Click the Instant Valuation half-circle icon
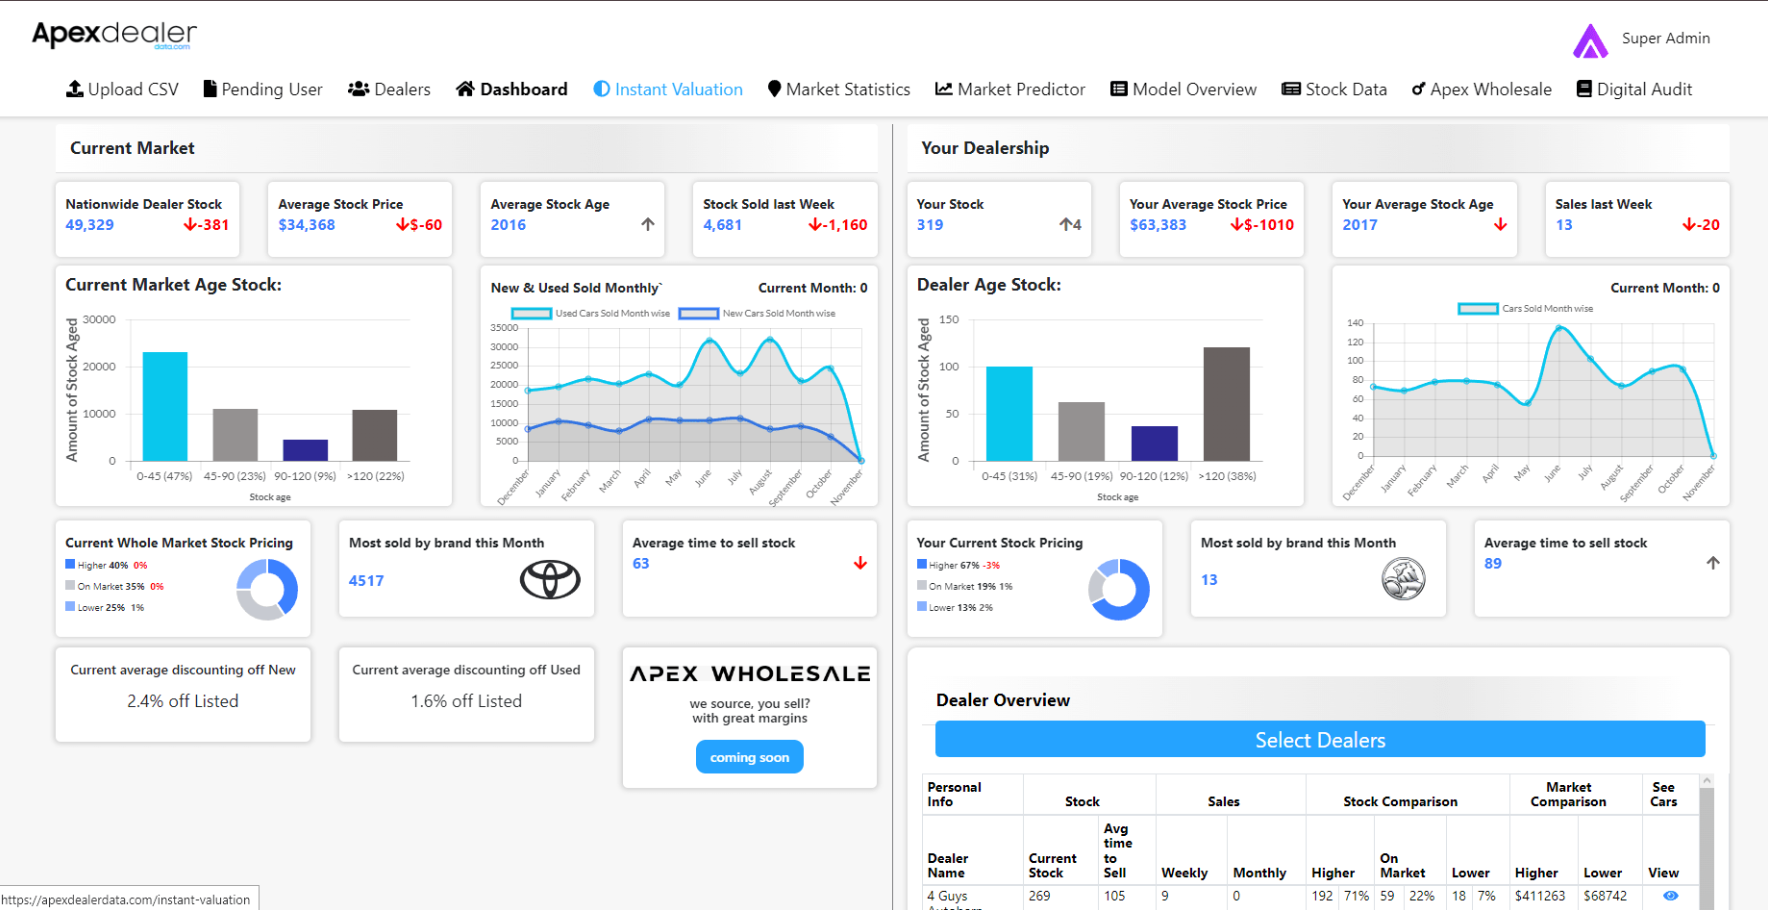 pos(601,89)
